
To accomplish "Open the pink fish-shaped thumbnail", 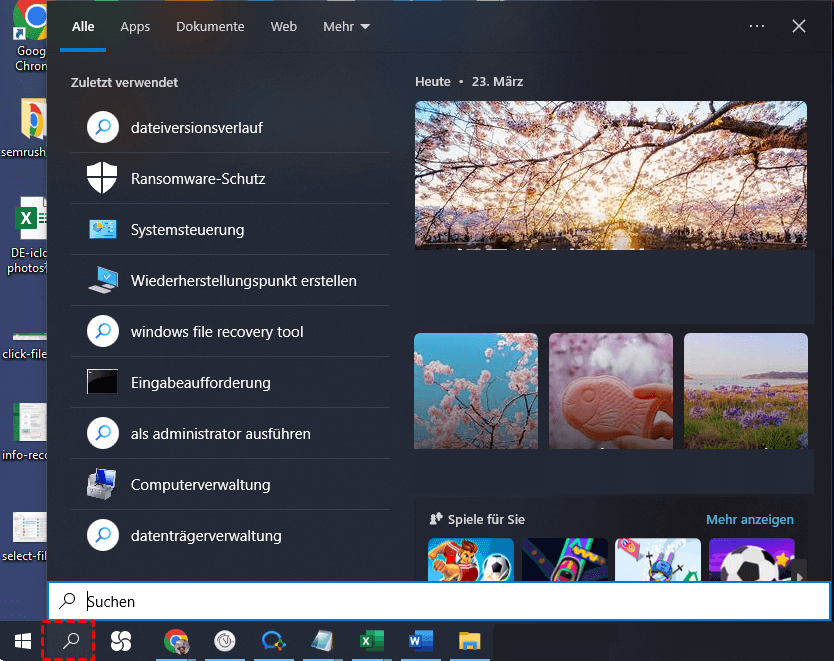I will coord(611,391).
